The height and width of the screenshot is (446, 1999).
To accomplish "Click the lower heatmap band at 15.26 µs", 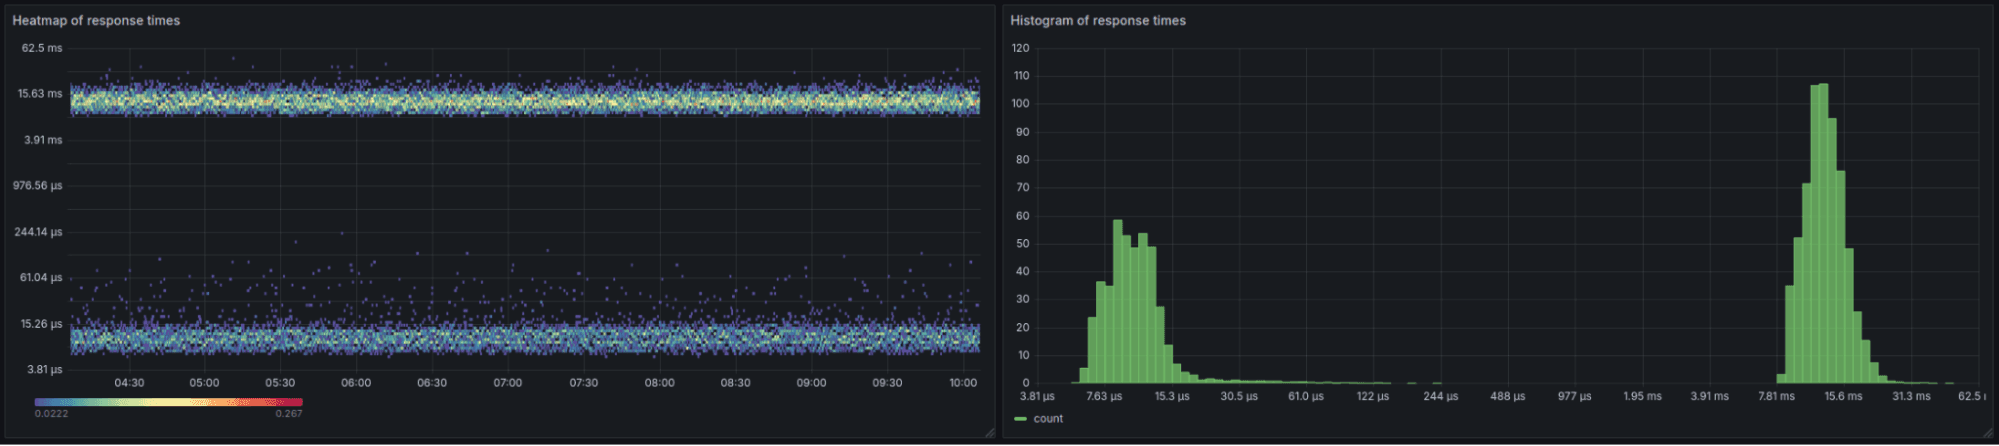I will point(525,337).
